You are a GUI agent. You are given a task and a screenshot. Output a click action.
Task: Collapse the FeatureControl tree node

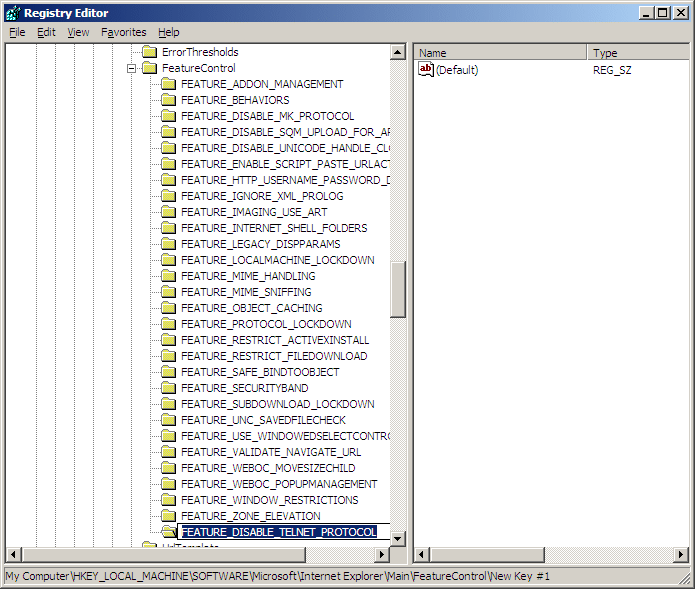click(x=131, y=68)
